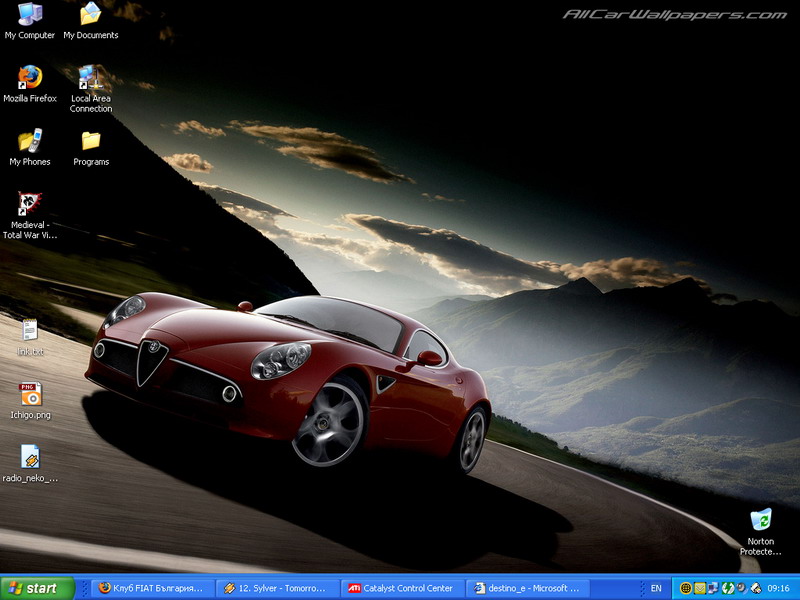Switch to the destino_e Microsoft taskbar window
Screen dimensions: 800x600
[x=527, y=588]
